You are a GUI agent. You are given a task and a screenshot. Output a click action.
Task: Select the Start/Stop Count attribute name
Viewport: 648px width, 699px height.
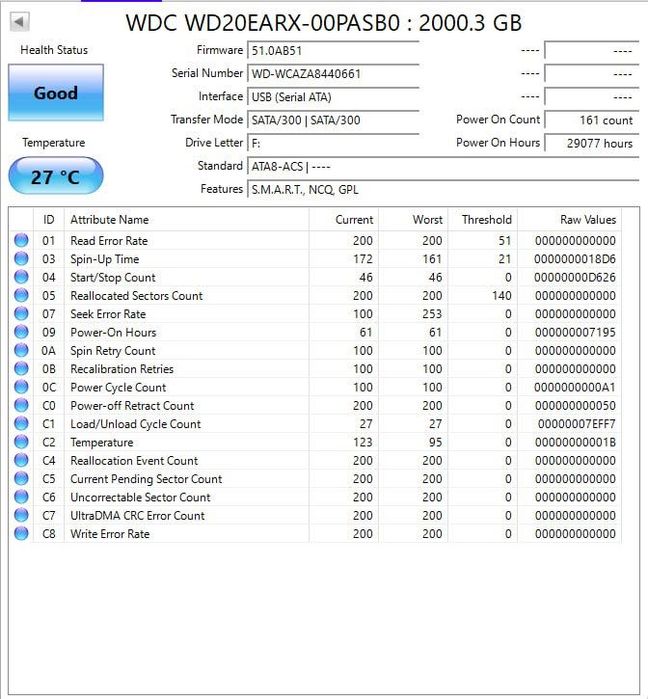pyautogui.click(x=113, y=277)
